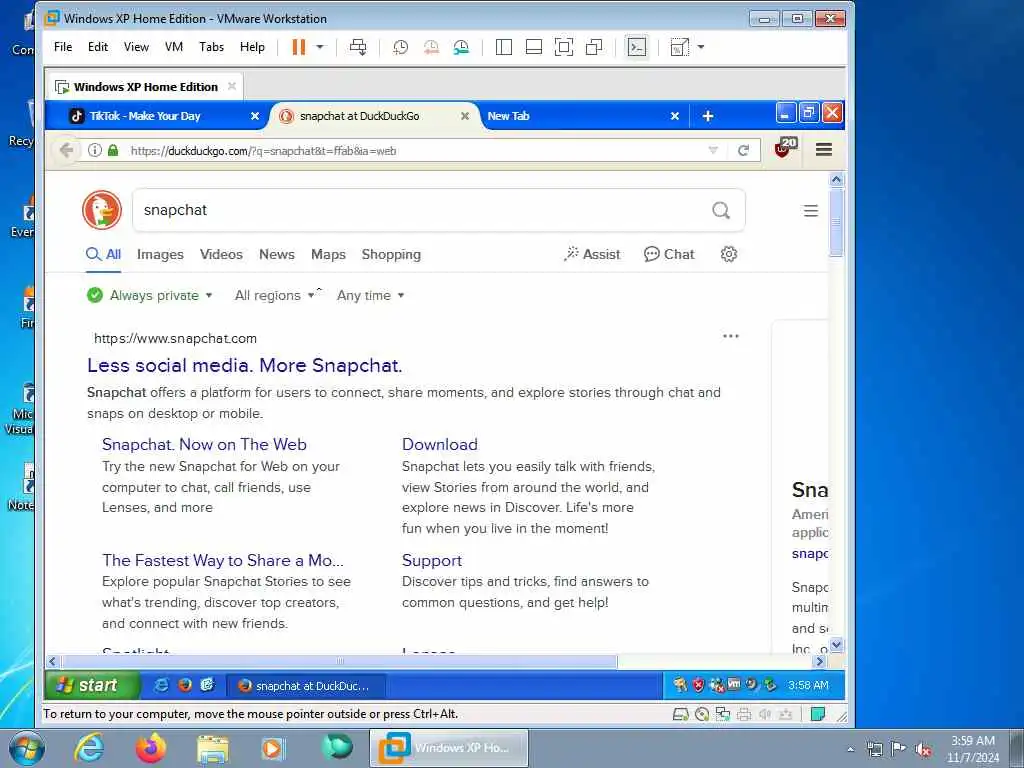Viewport: 1024px width, 768px height.
Task: Pause the virtual machine with the orange pause icon
Action: 298,47
